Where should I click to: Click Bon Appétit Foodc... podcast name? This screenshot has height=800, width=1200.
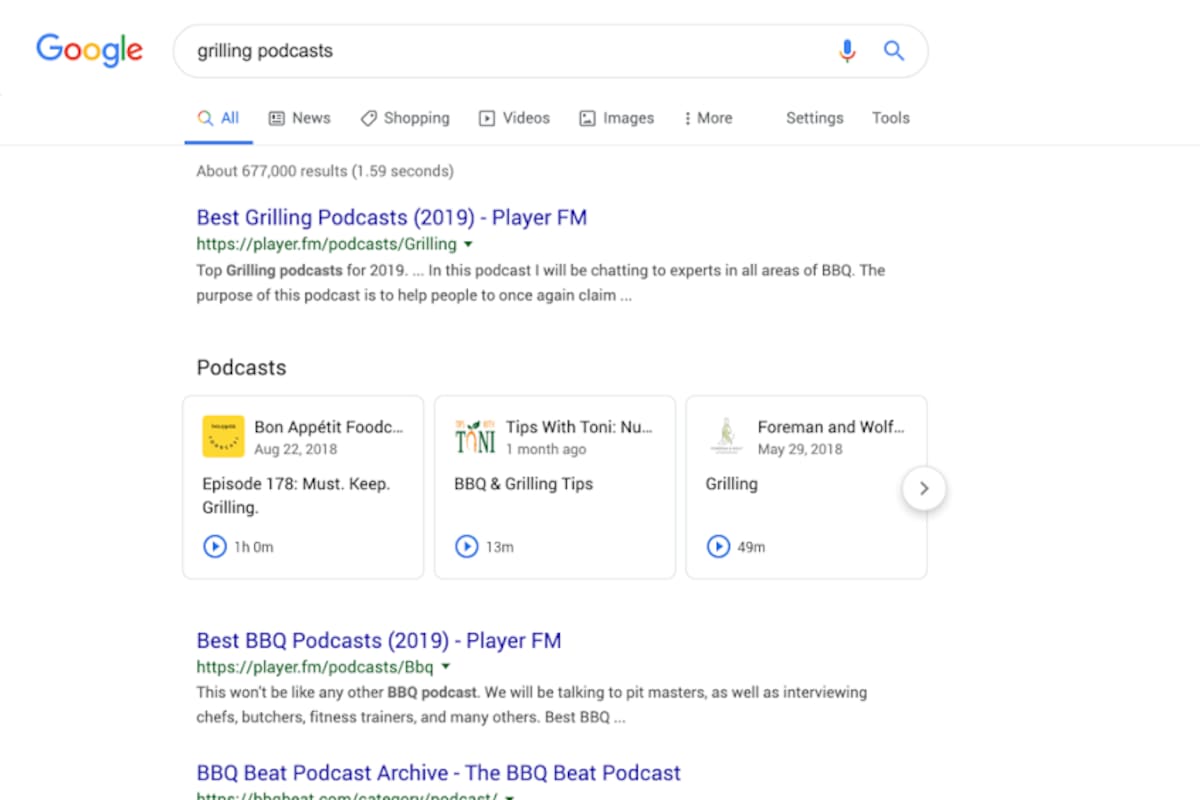(x=329, y=427)
